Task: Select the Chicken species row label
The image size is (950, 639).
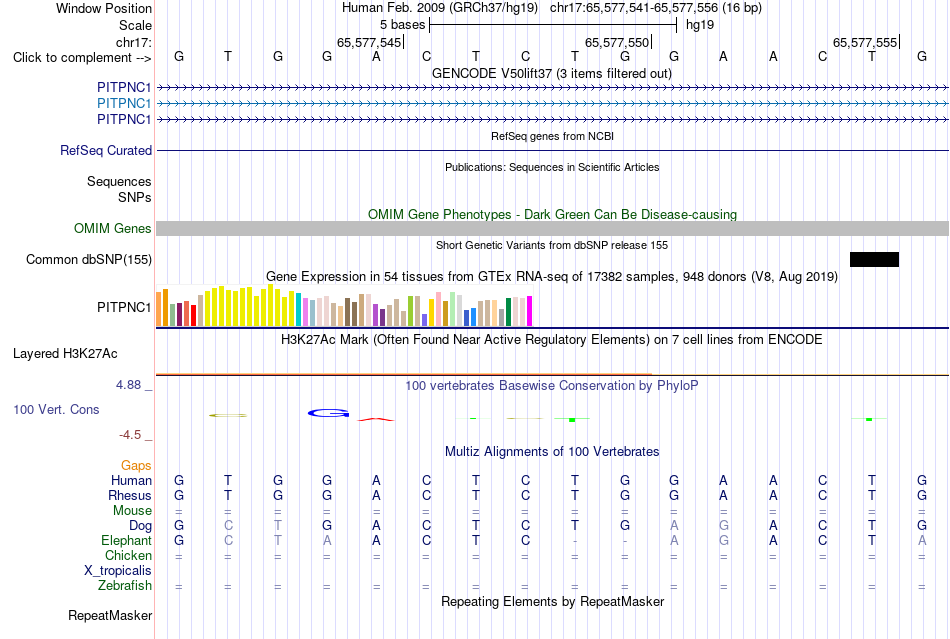Action: coord(128,555)
